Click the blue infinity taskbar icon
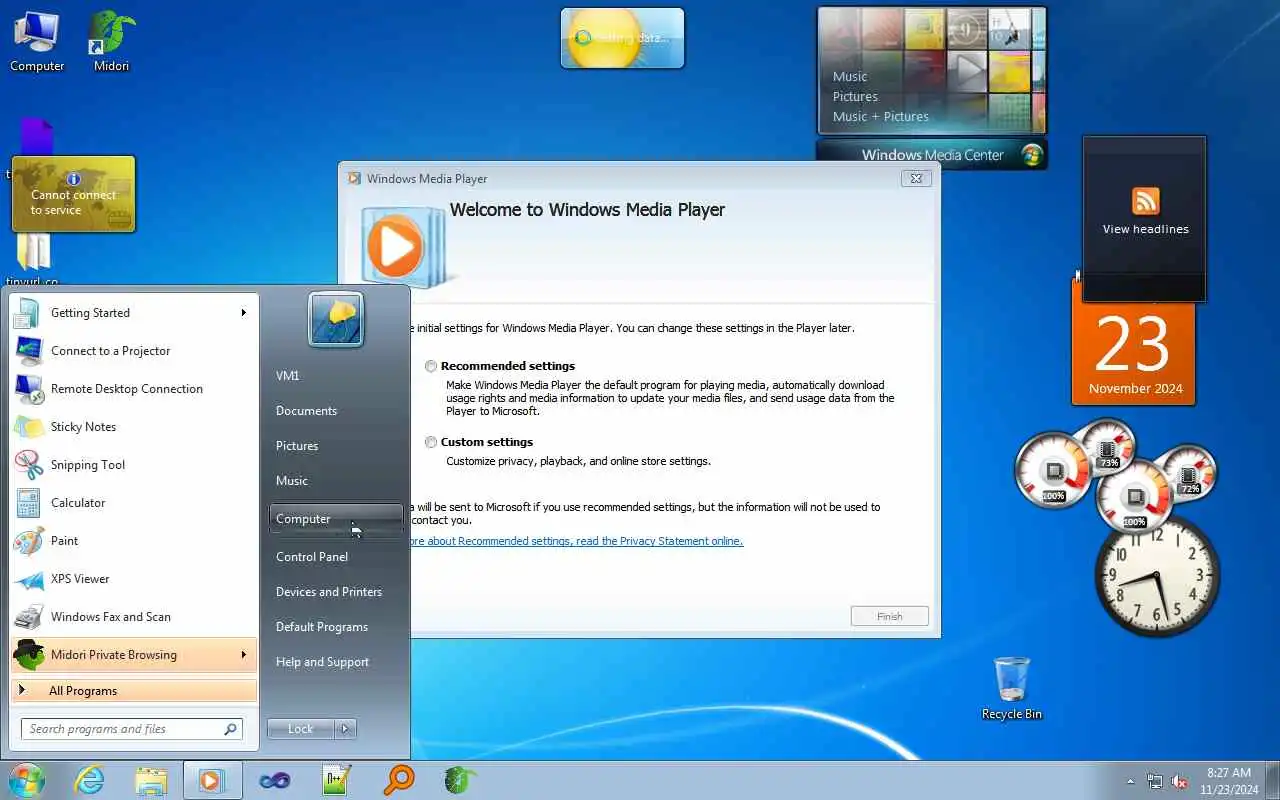Viewport: 1280px width, 800px height. pyautogui.click(x=274, y=780)
